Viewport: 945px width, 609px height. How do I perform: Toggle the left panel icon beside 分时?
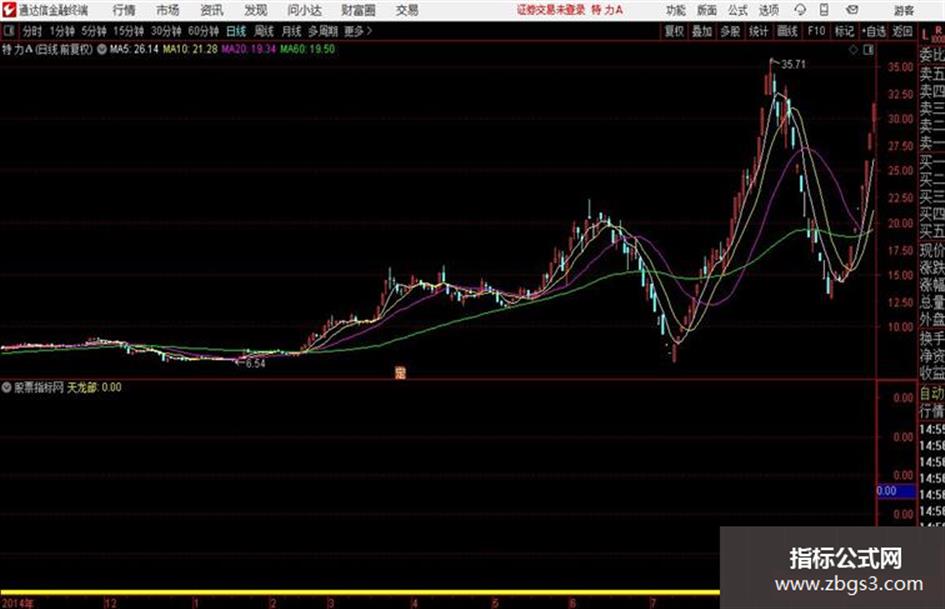[8, 31]
